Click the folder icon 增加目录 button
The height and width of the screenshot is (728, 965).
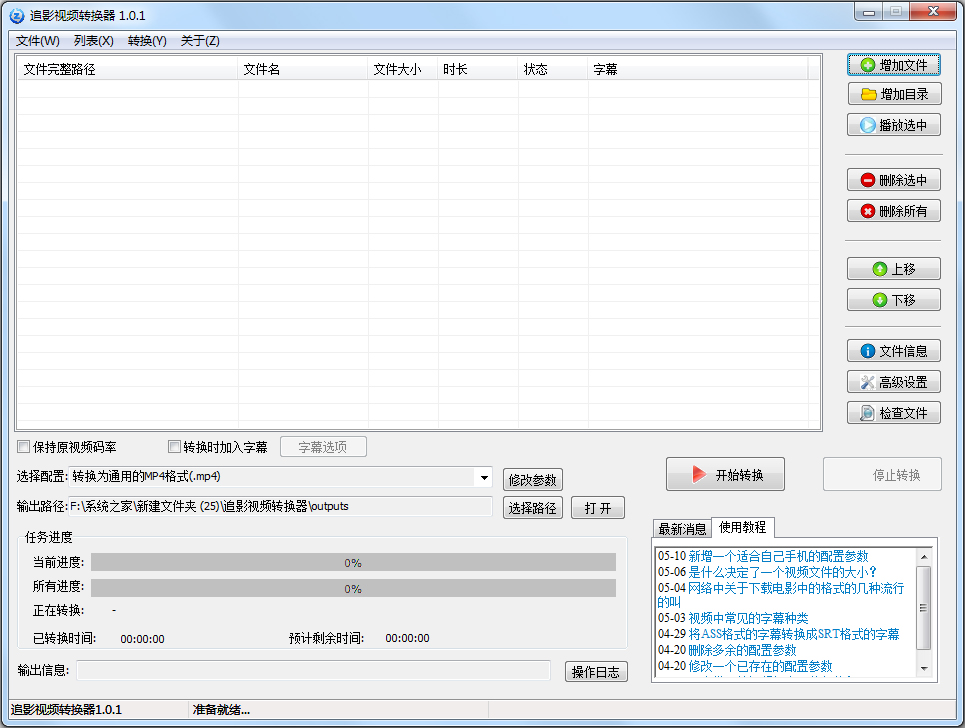click(x=894, y=94)
